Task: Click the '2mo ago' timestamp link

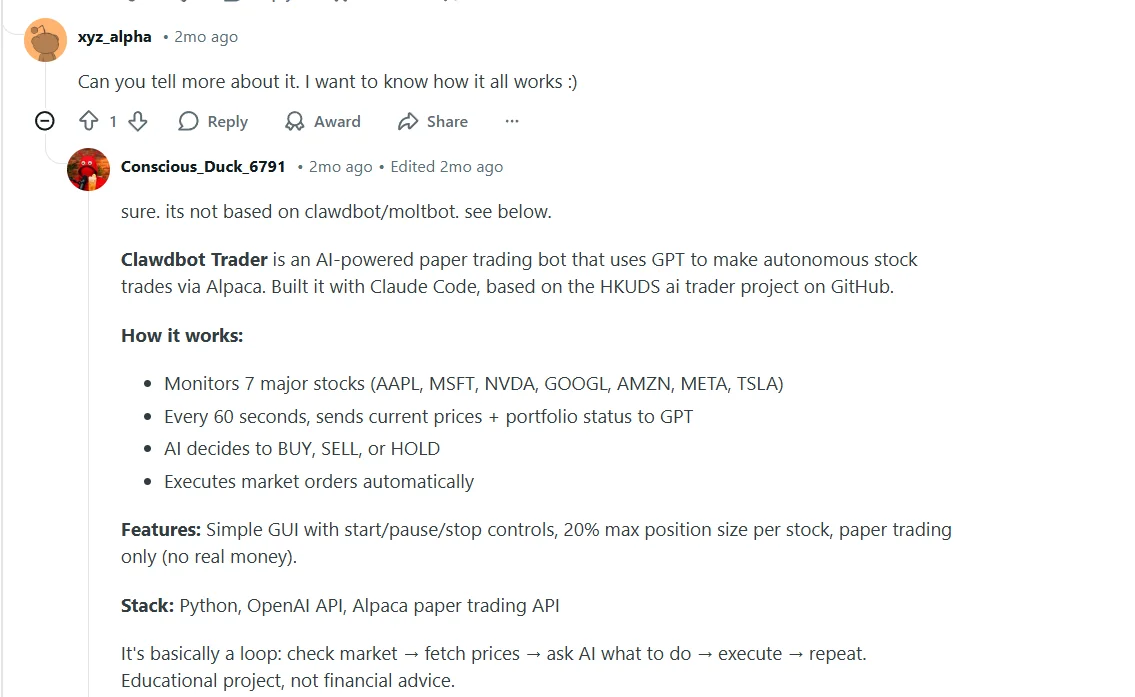Action: click(x=206, y=37)
